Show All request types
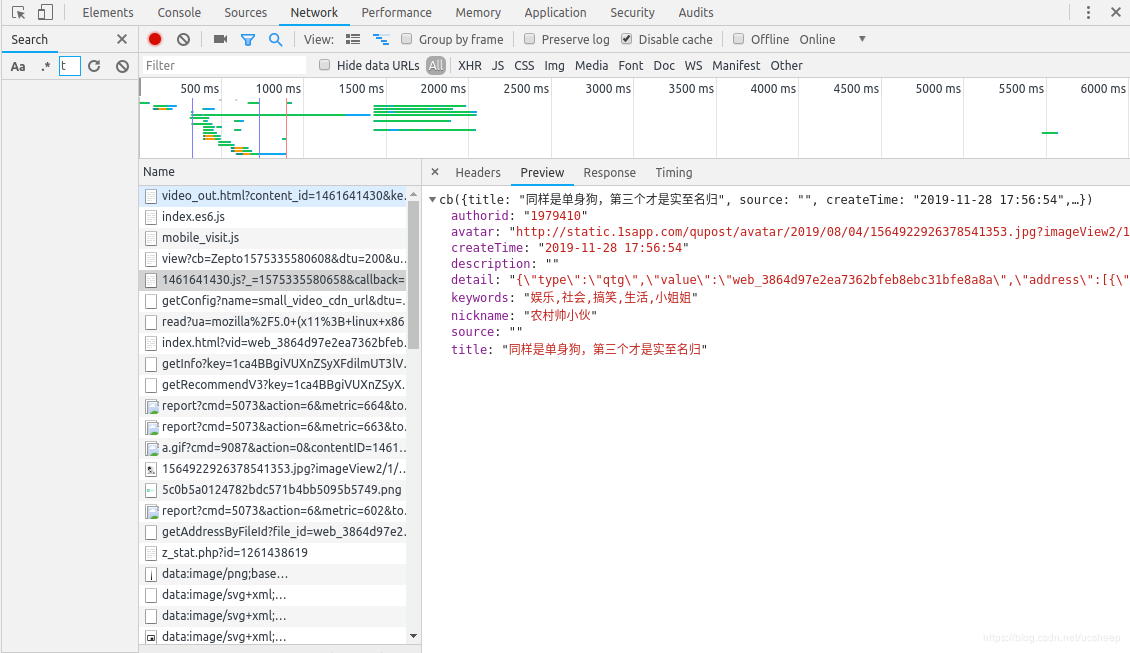The width and height of the screenshot is (1130, 653). point(436,66)
